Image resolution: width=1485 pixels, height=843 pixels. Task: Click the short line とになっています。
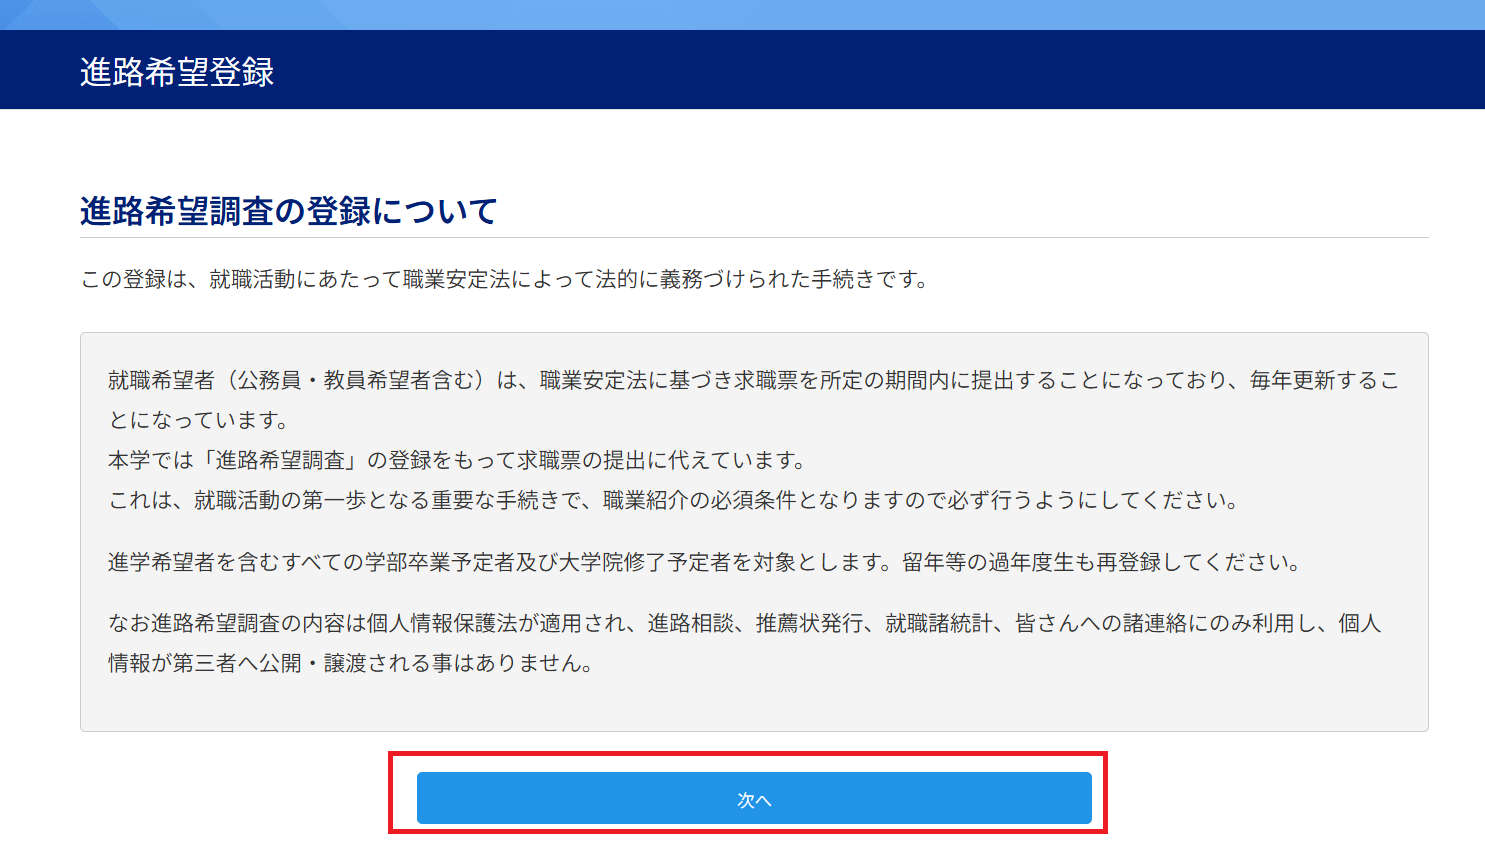198,420
